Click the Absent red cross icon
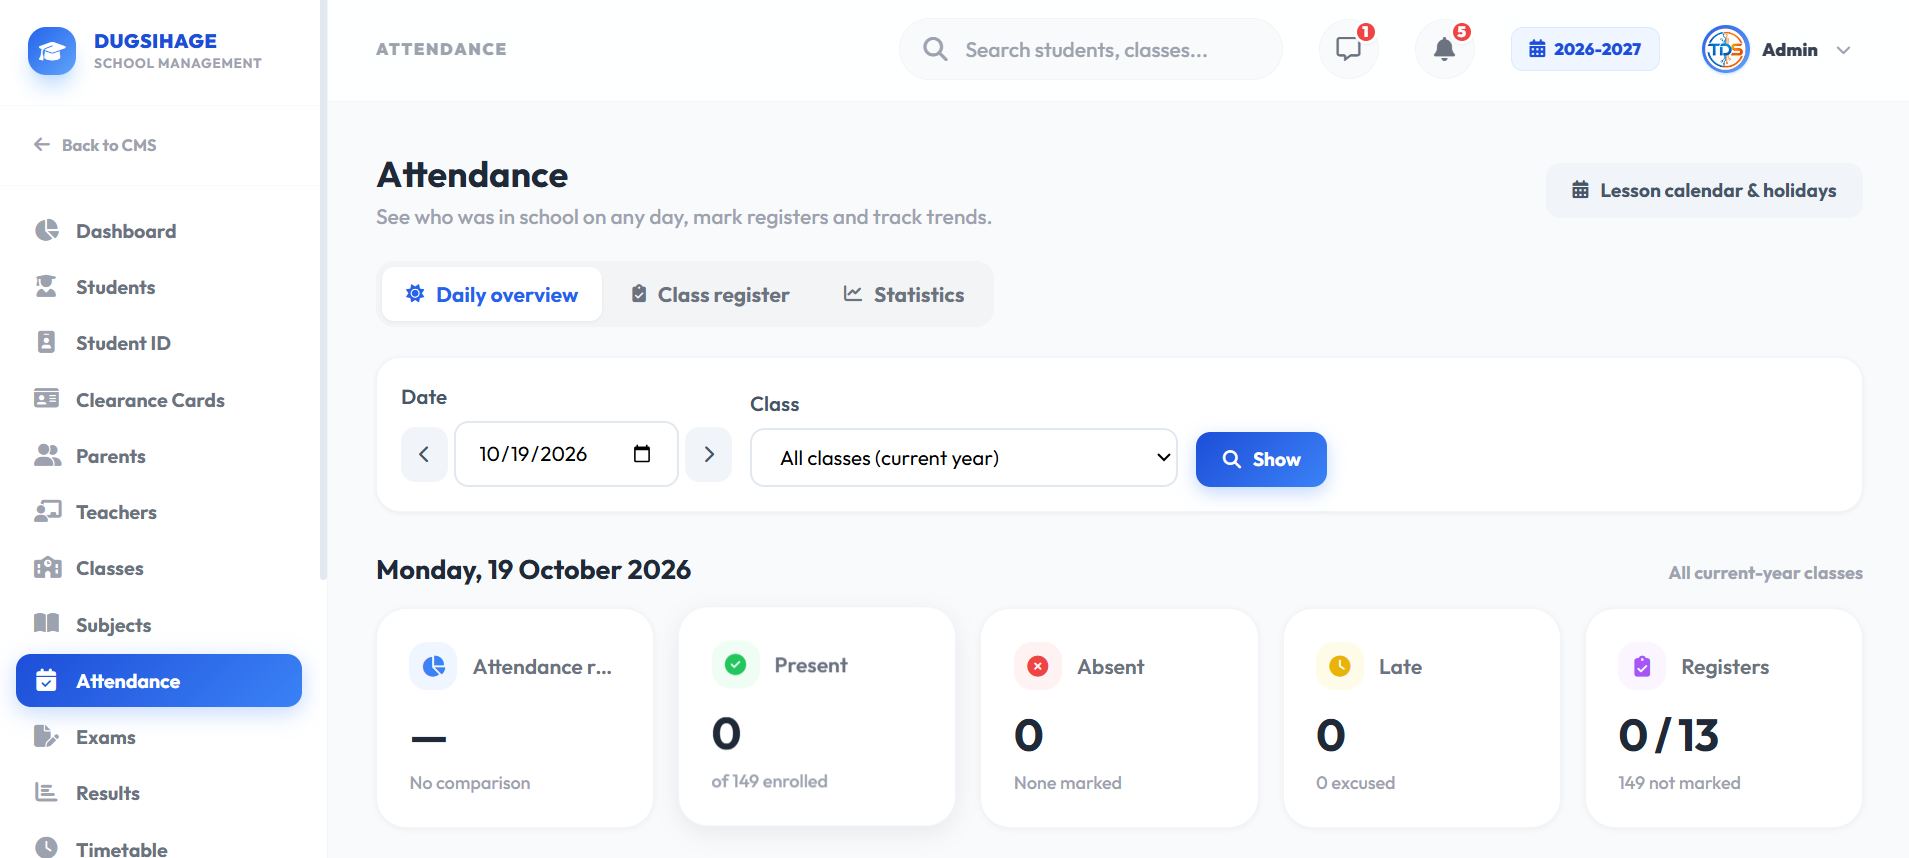The image size is (1909, 858). tap(1038, 666)
